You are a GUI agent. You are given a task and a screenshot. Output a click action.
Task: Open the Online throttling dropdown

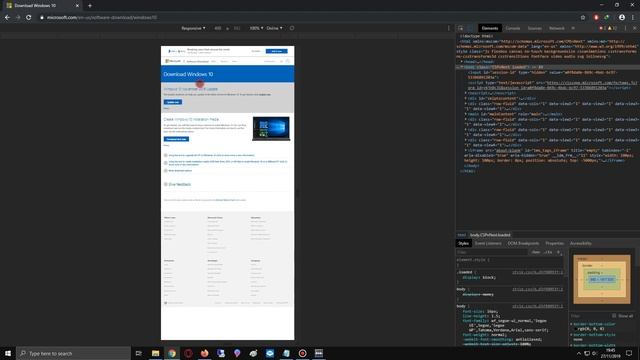274,28
